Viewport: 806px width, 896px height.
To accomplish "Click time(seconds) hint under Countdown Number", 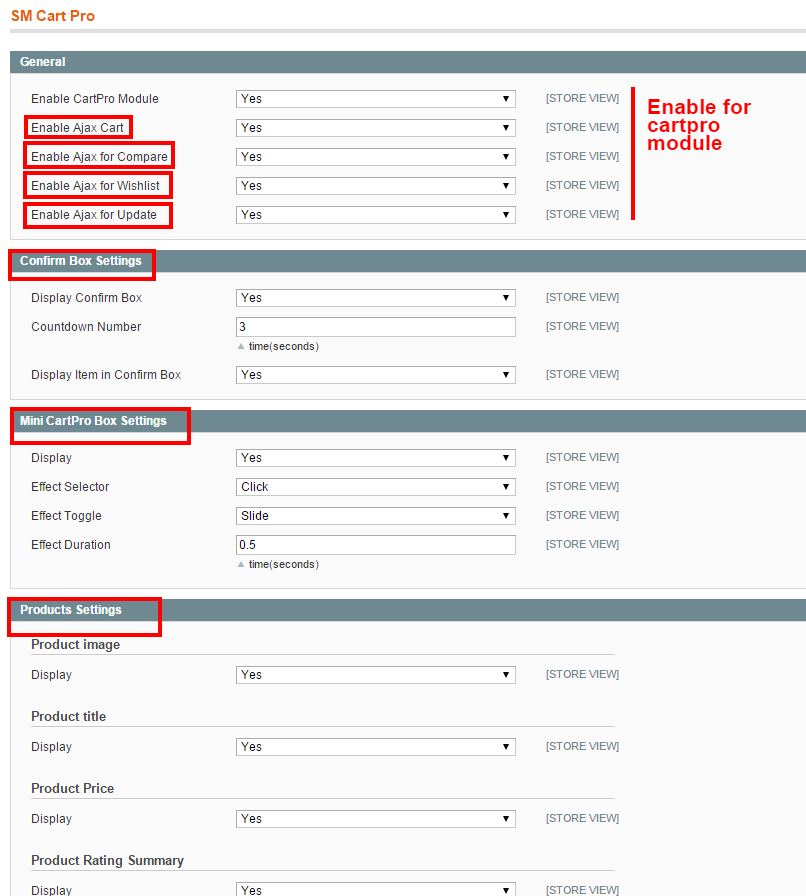I will pyautogui.click(x=284, y=346).
